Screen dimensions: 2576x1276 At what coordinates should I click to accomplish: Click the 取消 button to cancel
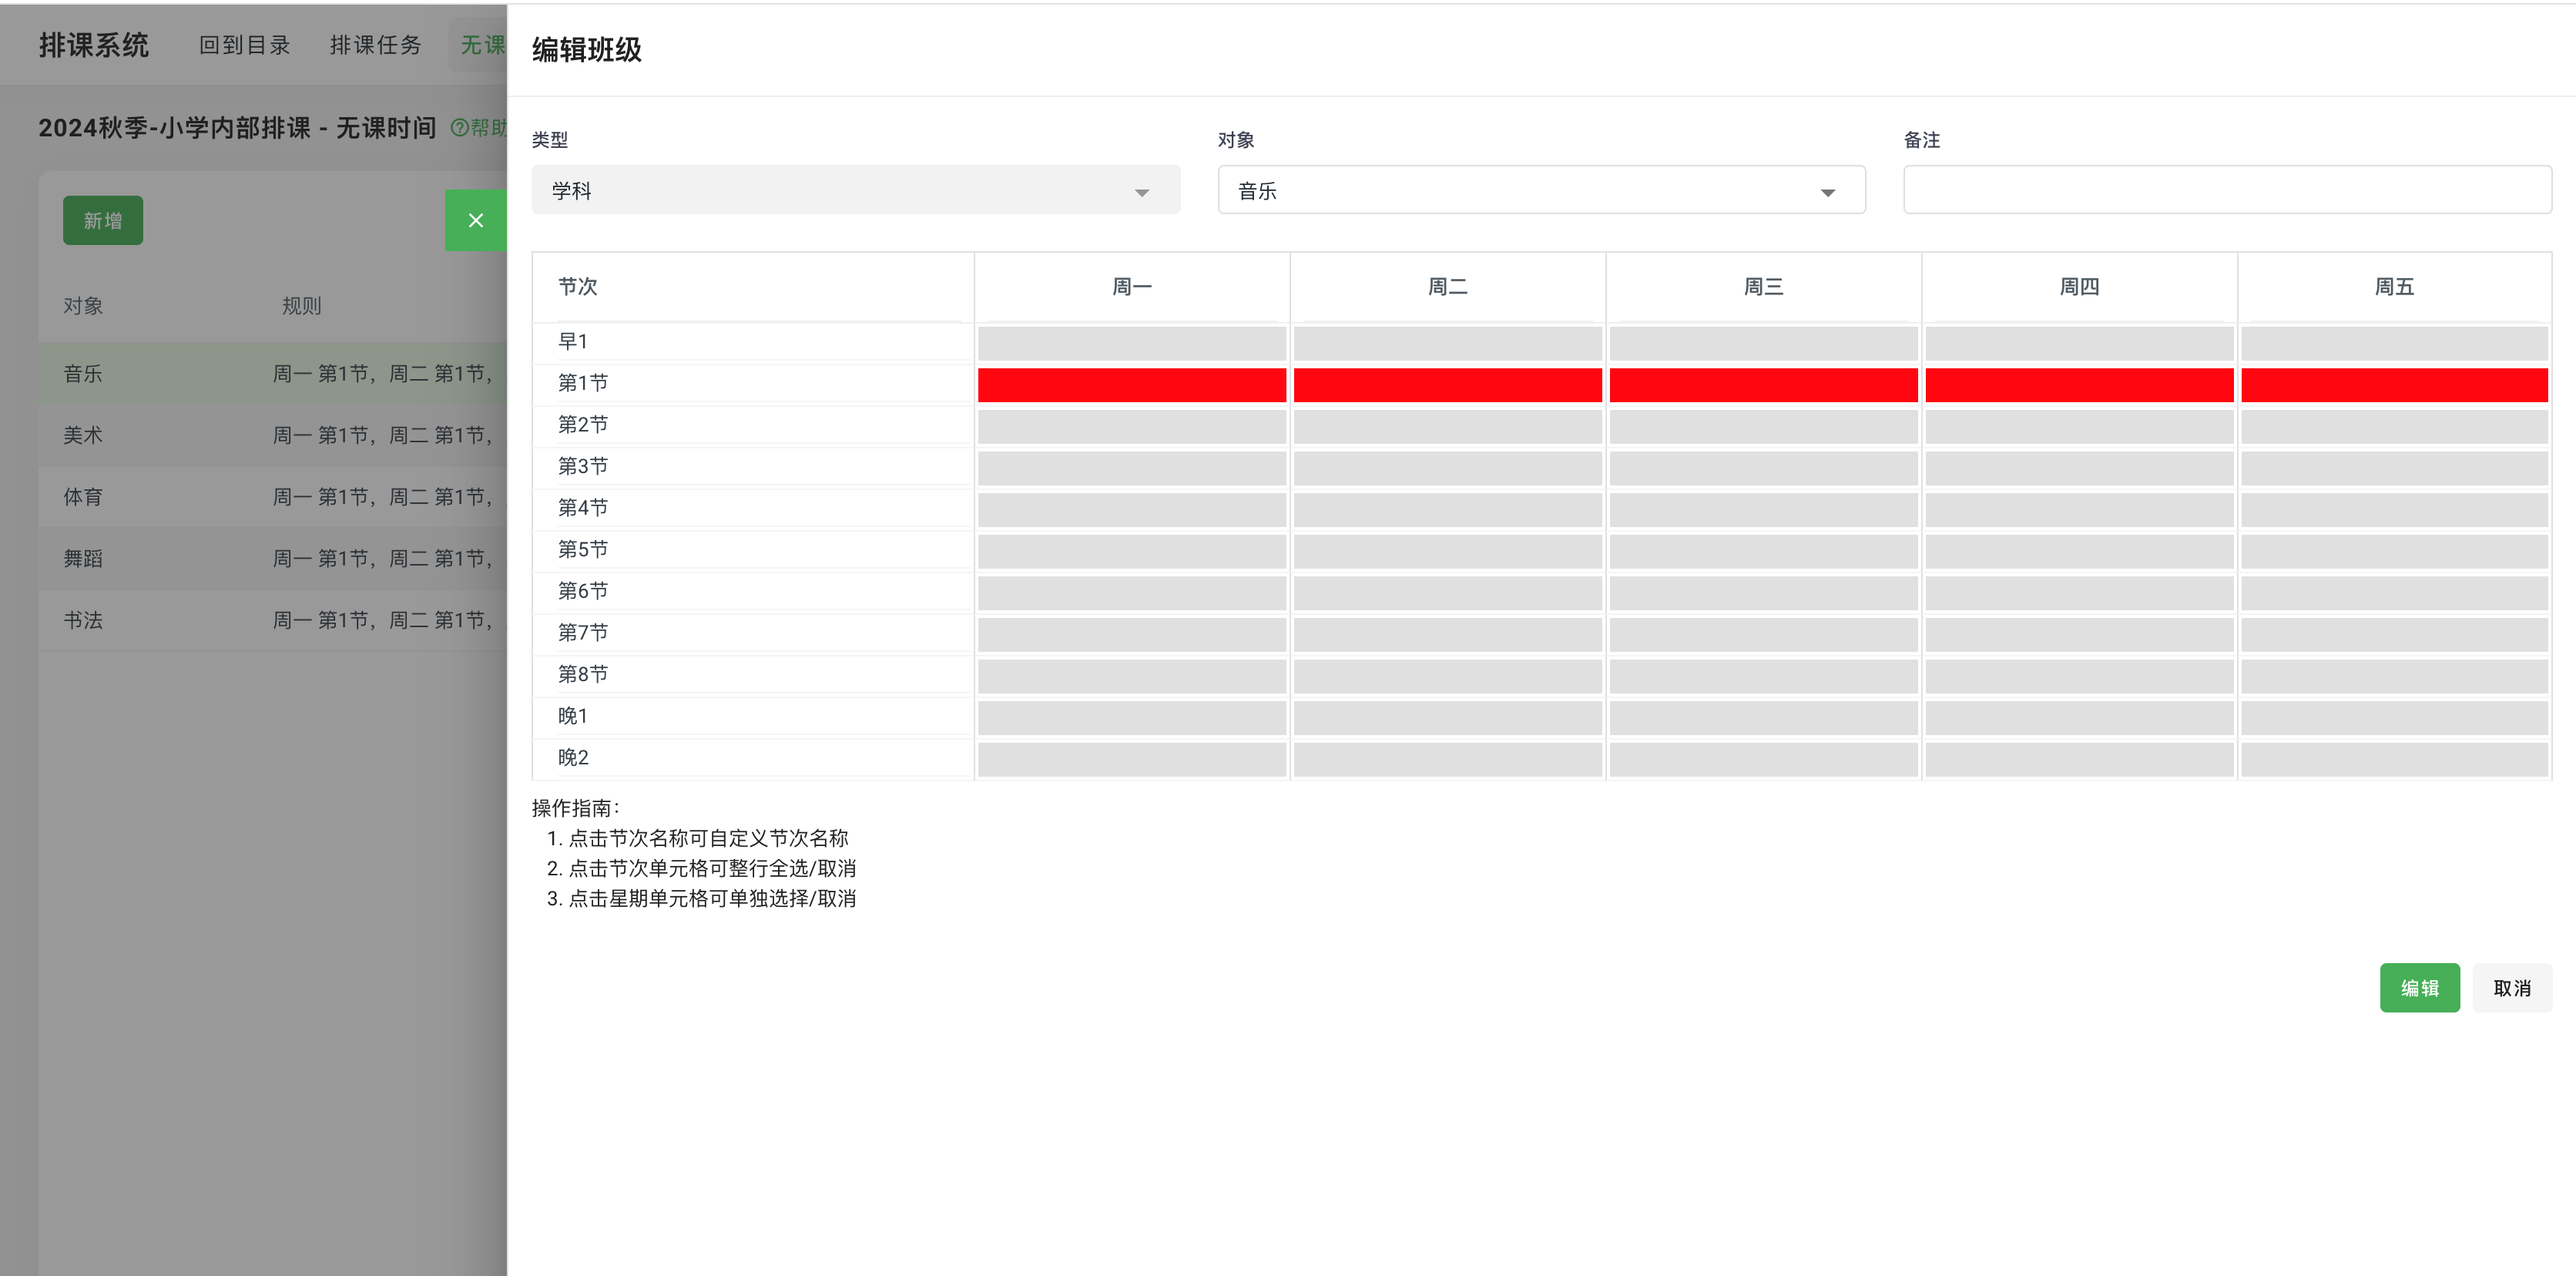(2512, 987)
